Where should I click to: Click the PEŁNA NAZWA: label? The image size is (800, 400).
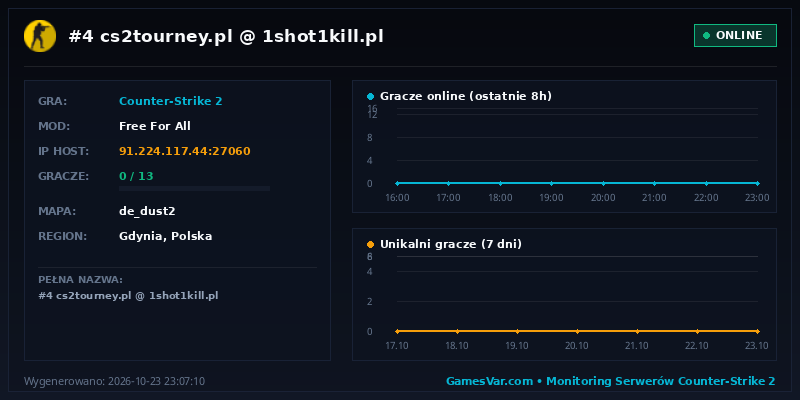[x=81, y=280]
